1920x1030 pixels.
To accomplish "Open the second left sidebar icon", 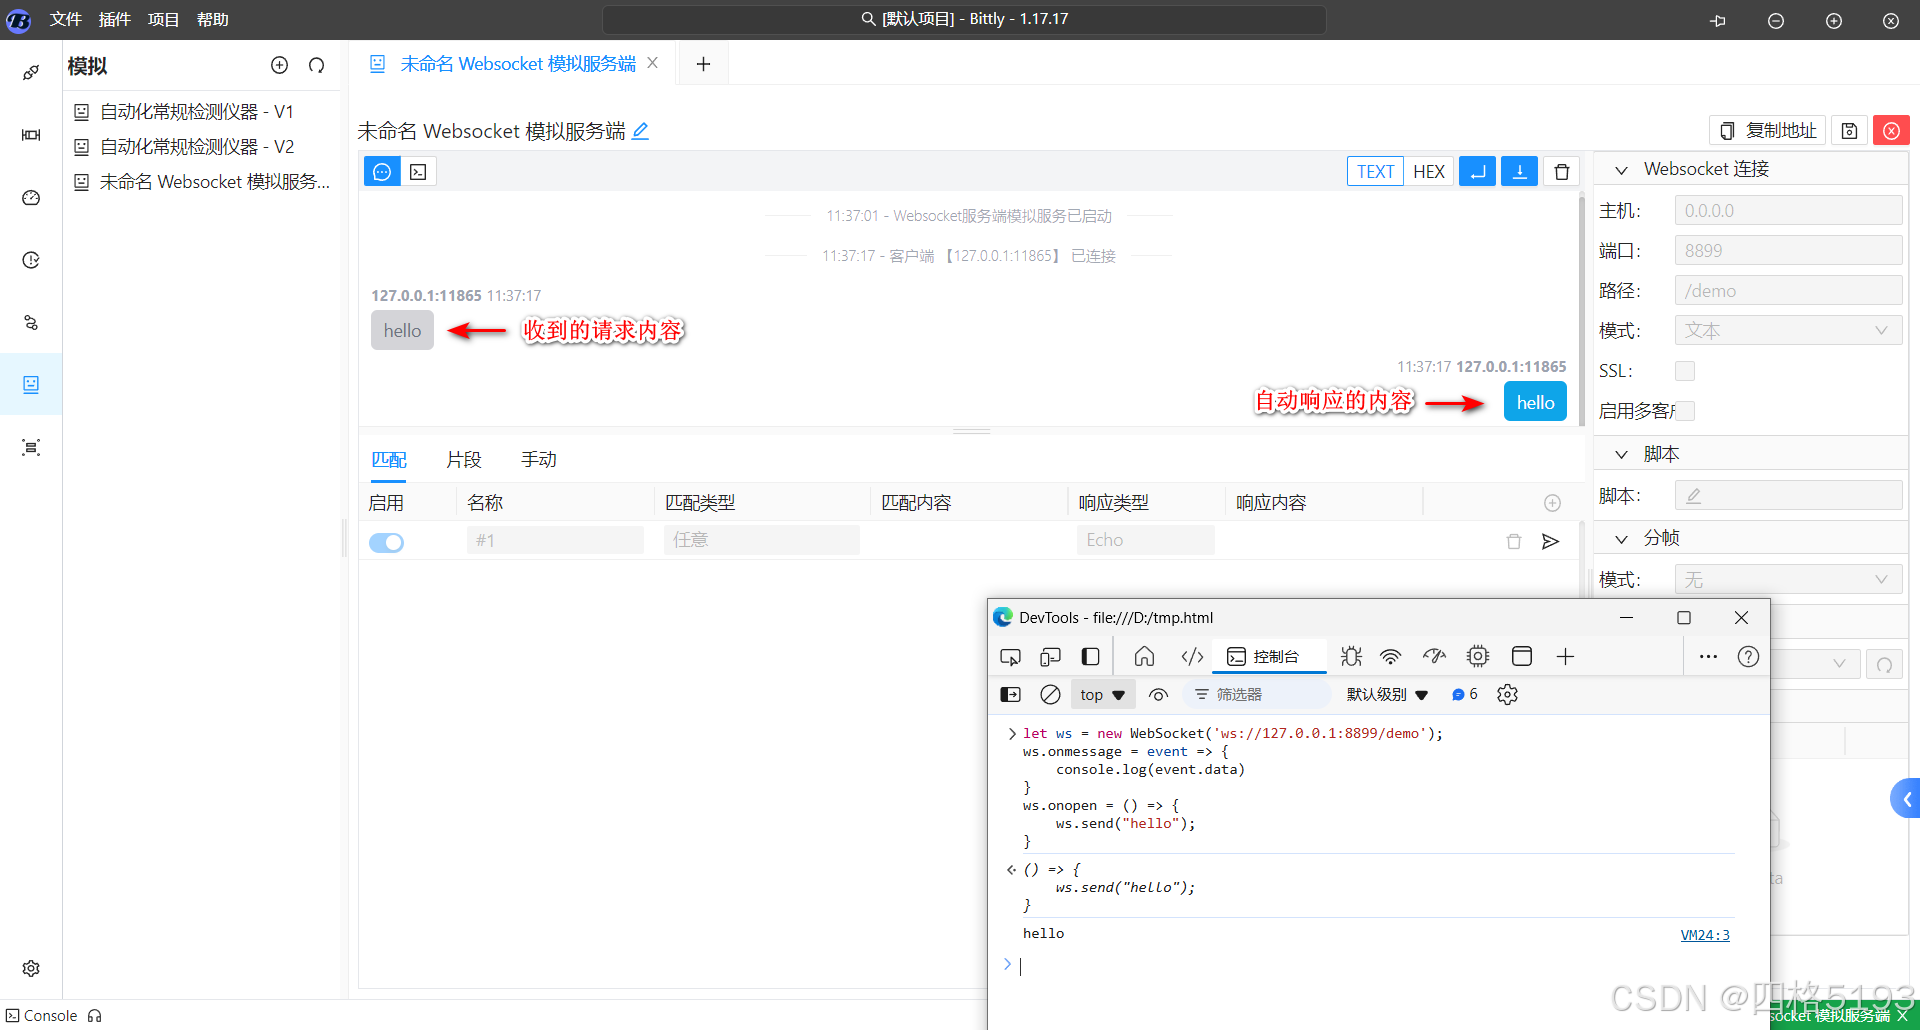I will (x=31, y=135).
